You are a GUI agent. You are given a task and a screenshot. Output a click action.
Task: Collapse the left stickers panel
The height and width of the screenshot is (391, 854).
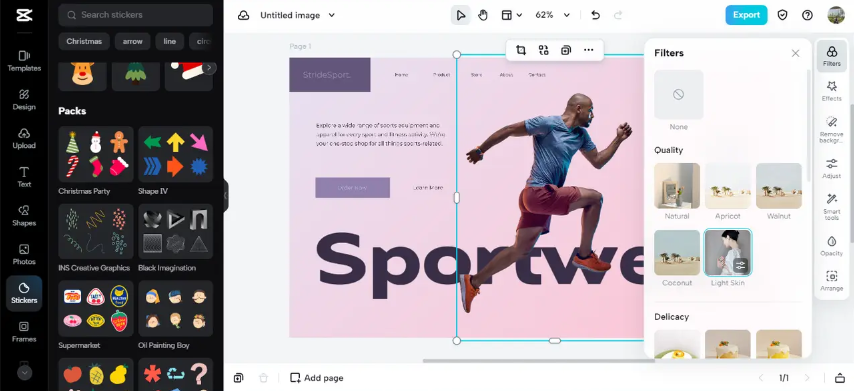pyautogui.click(x=225, y=196)
